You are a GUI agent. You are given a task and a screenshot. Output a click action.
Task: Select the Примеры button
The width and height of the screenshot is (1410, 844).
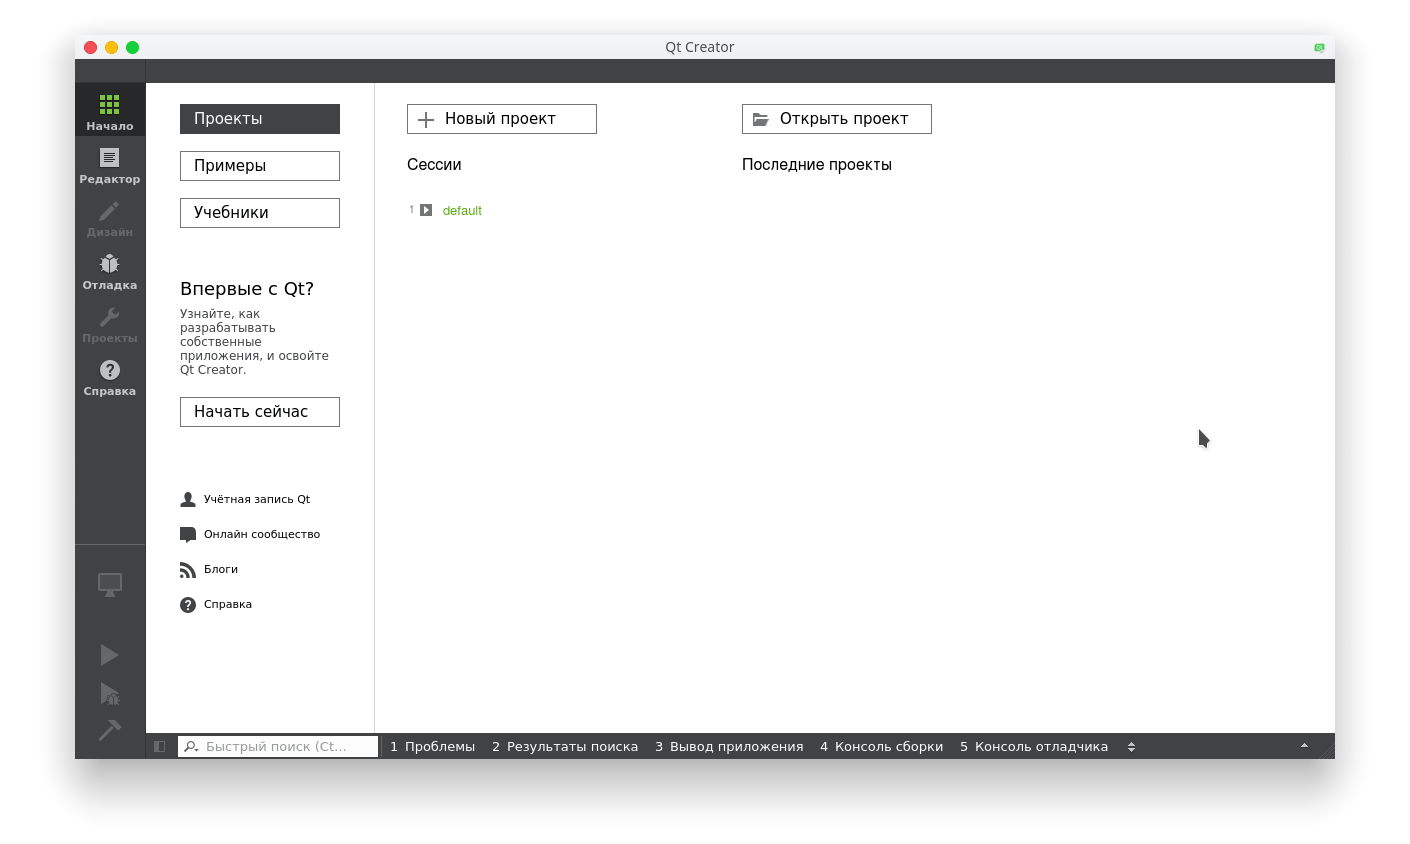(x=260, y=166)
